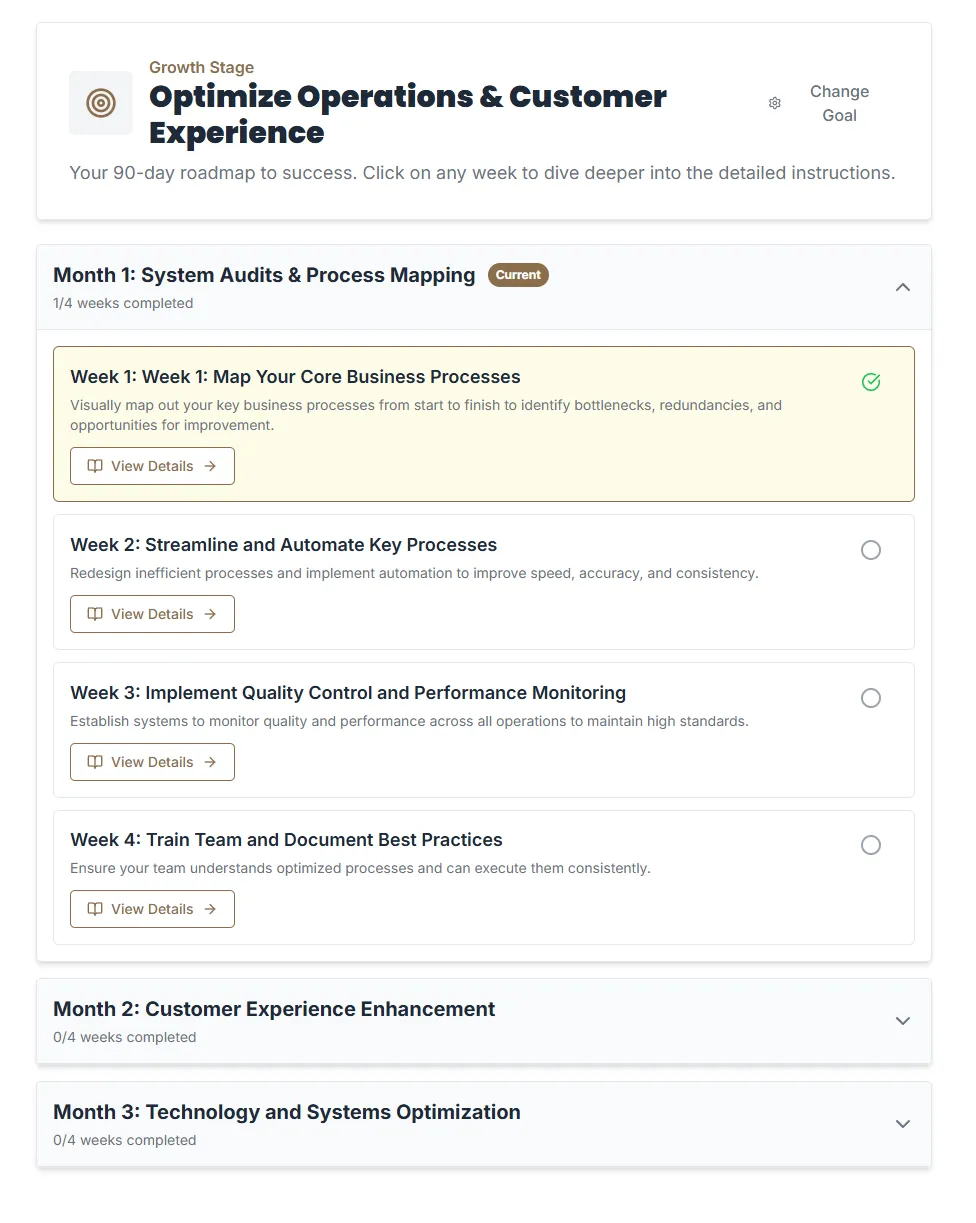This screenshot has width=976, height=1223.
Task: Mark Week 2 Streamline and Automate complete
Action: (x=871, y=550)
